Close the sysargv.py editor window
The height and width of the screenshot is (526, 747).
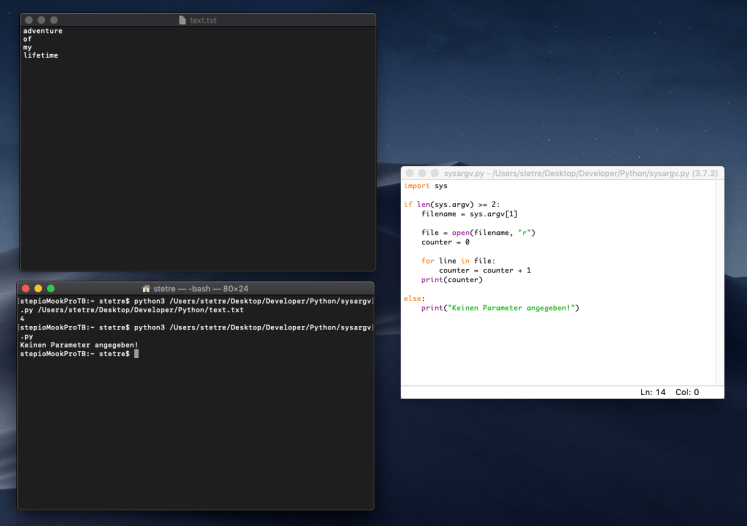click(410, 174)
